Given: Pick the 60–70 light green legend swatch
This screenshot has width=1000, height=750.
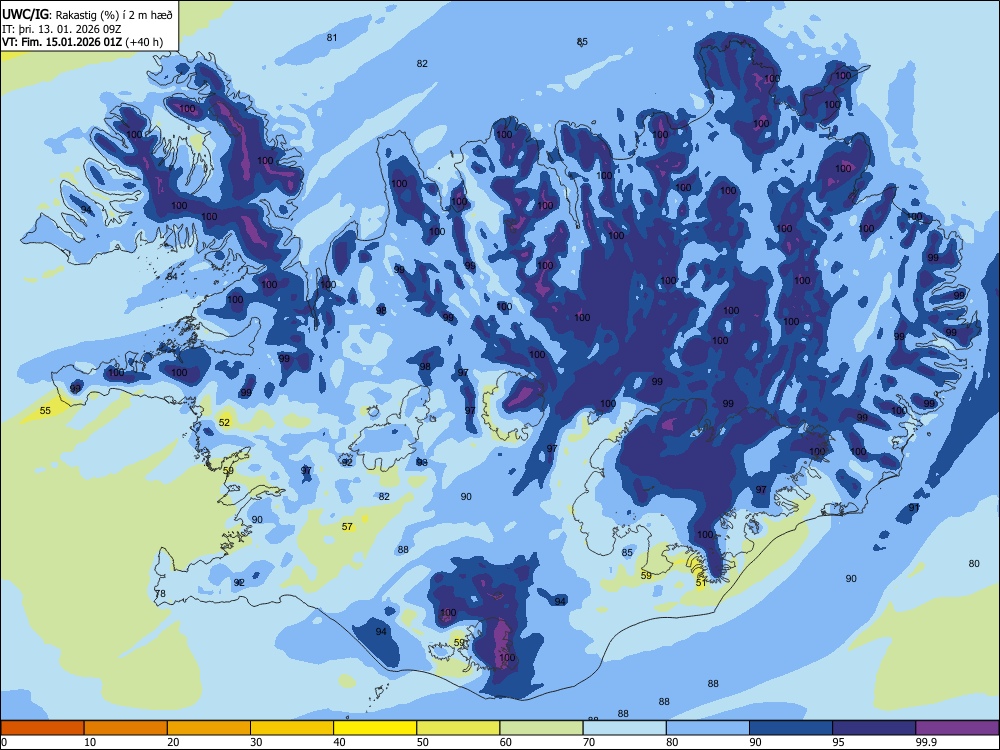Looking at the screenshot, I should tap(541, 728).
